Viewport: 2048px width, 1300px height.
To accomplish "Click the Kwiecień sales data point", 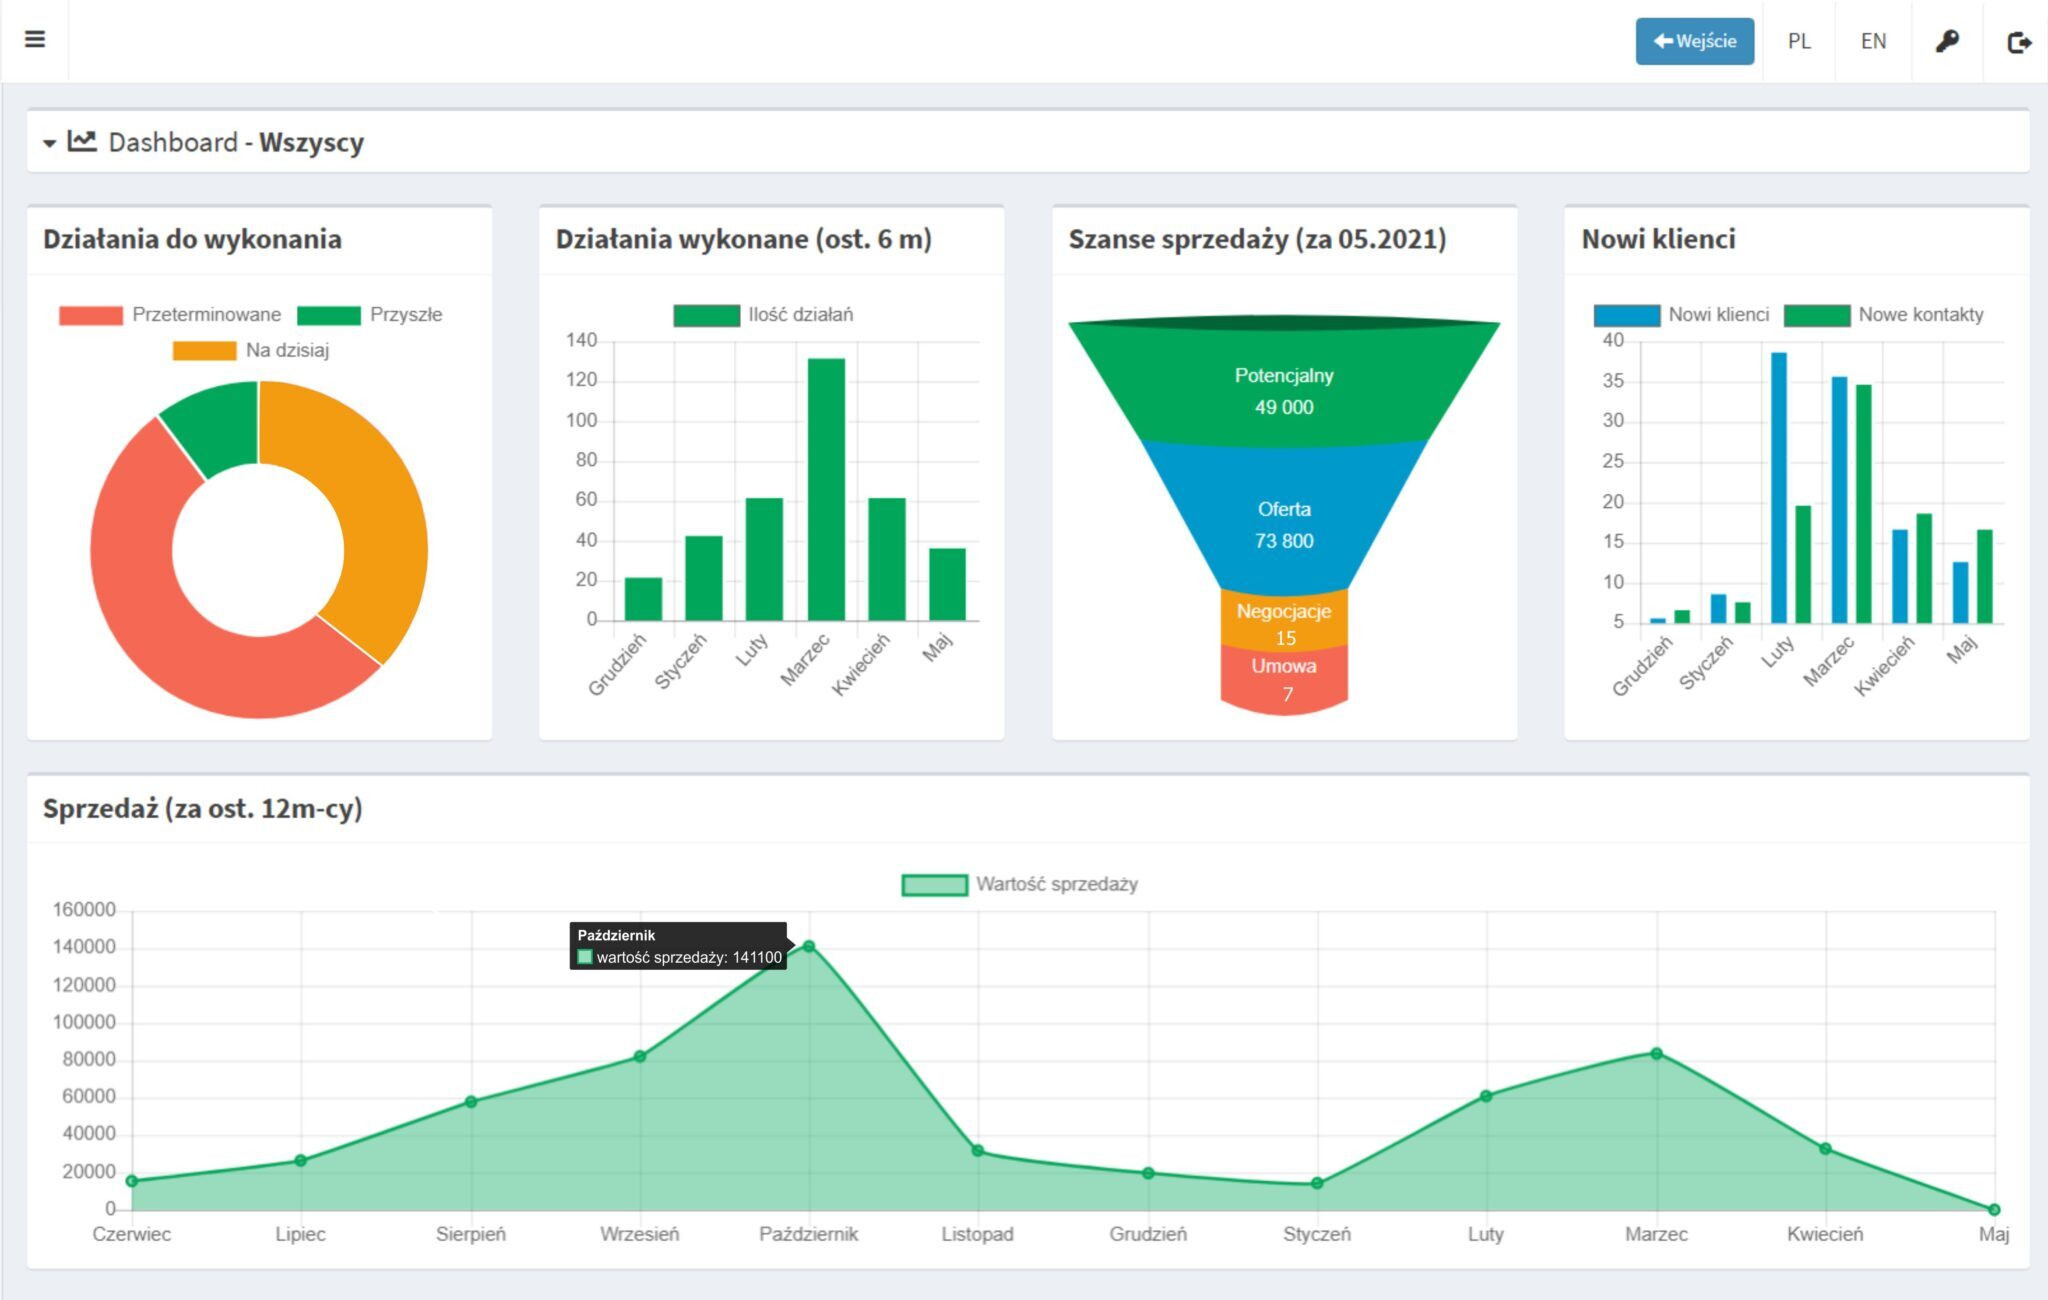I will coord(1825,1149).
